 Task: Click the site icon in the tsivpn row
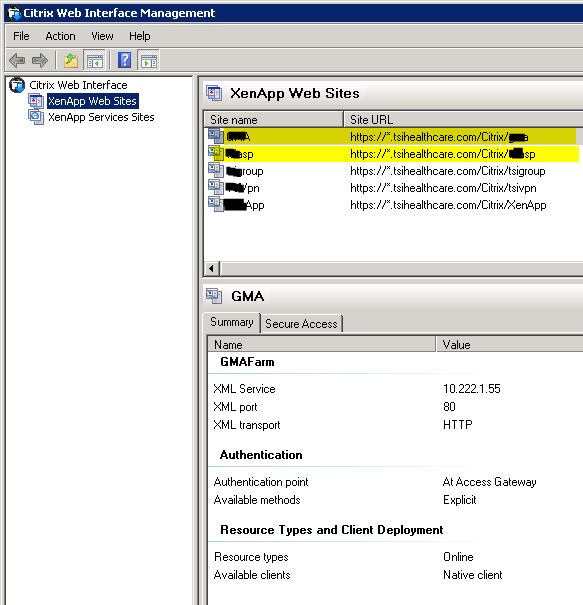click(x=216, y=187)
